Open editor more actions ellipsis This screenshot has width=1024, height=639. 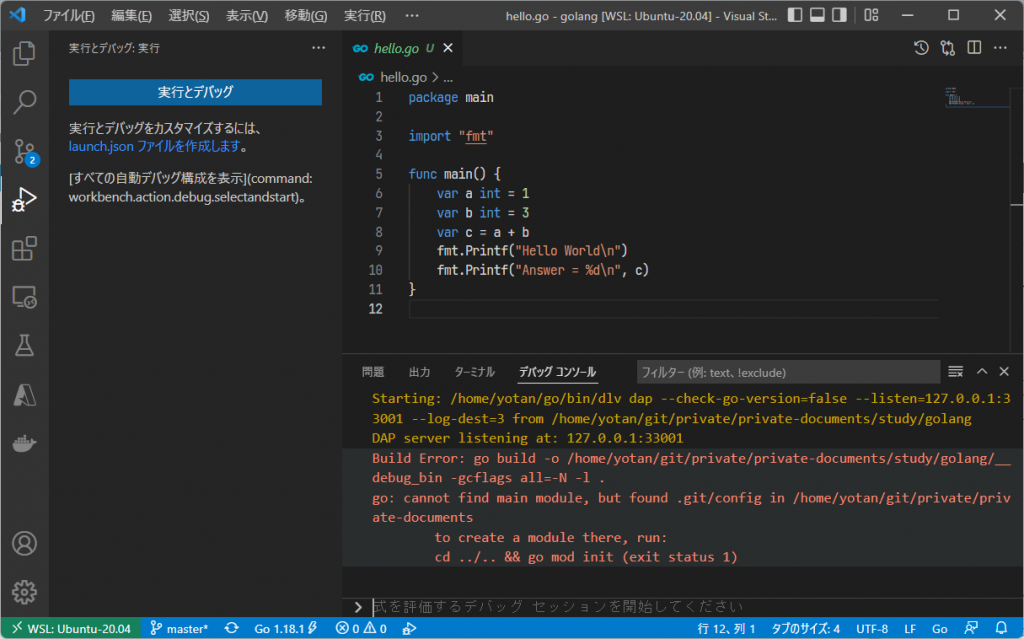(1000, 48)
